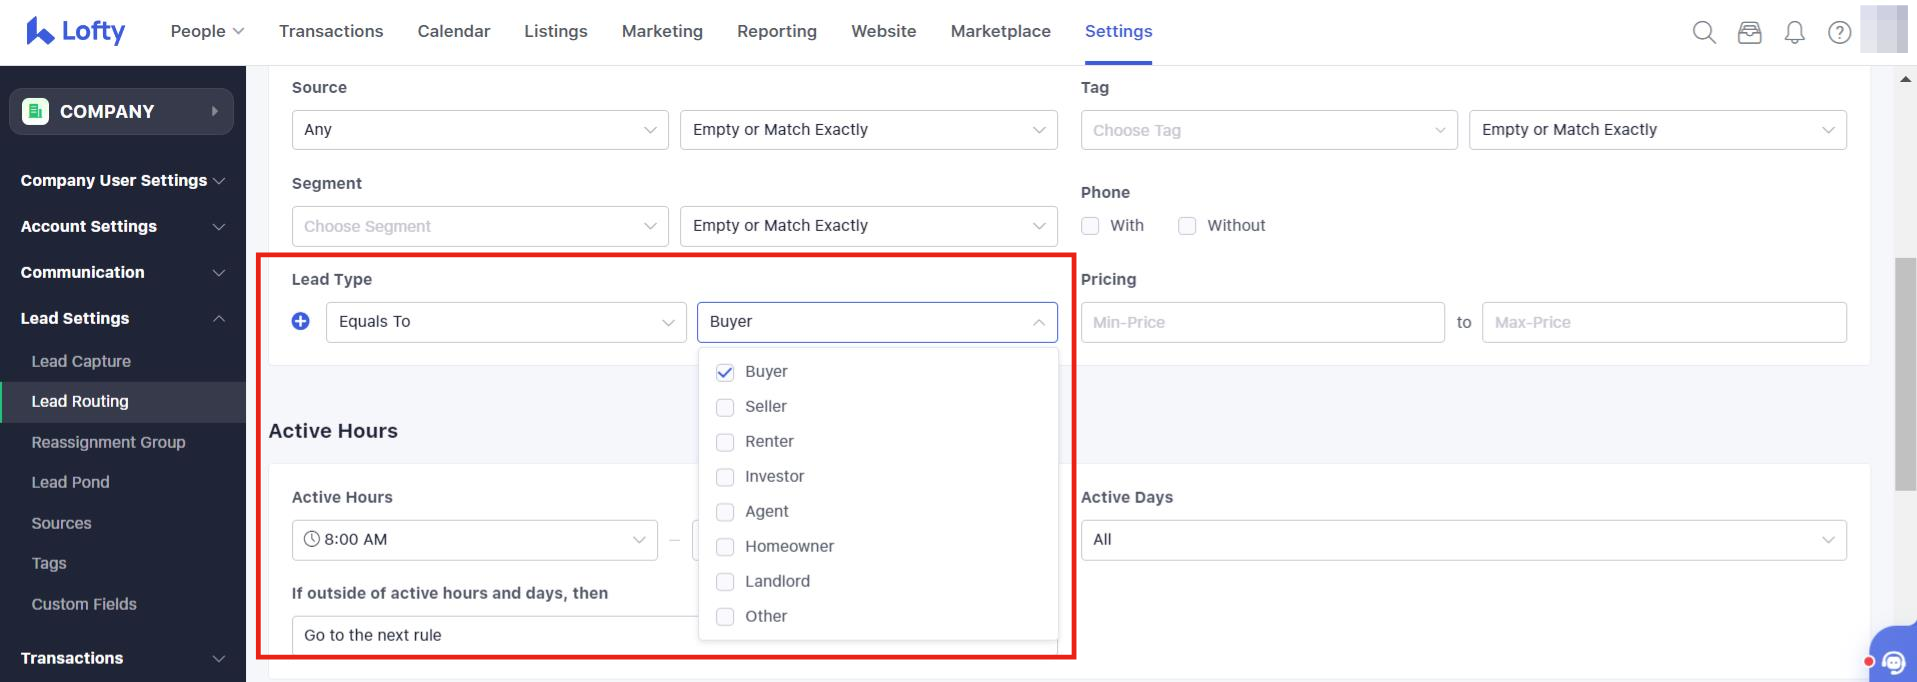Click the green COMPANY document icon
The width and height of the screenshot is (1917, 682).
click(x=36, y=111)
